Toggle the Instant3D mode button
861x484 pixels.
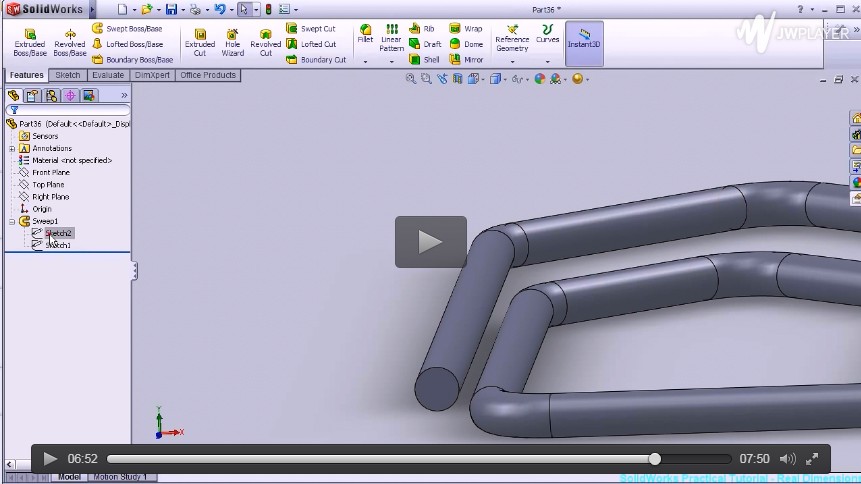pos(584,40)
